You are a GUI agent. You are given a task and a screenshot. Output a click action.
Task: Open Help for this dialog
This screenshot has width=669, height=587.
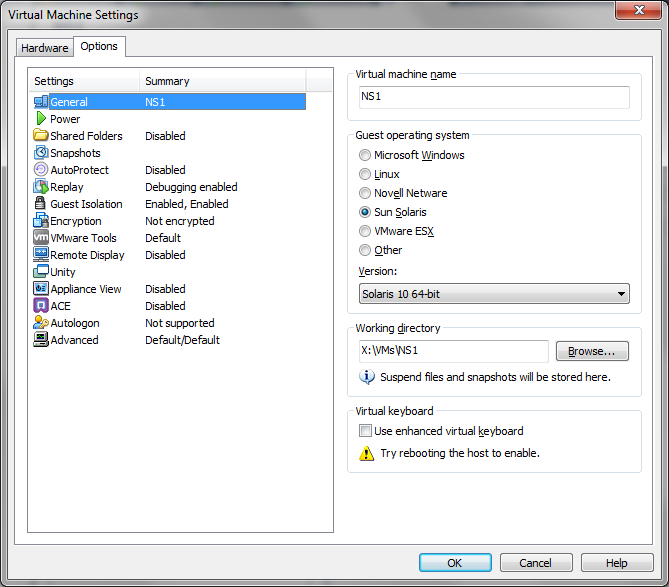click(617, 563)
